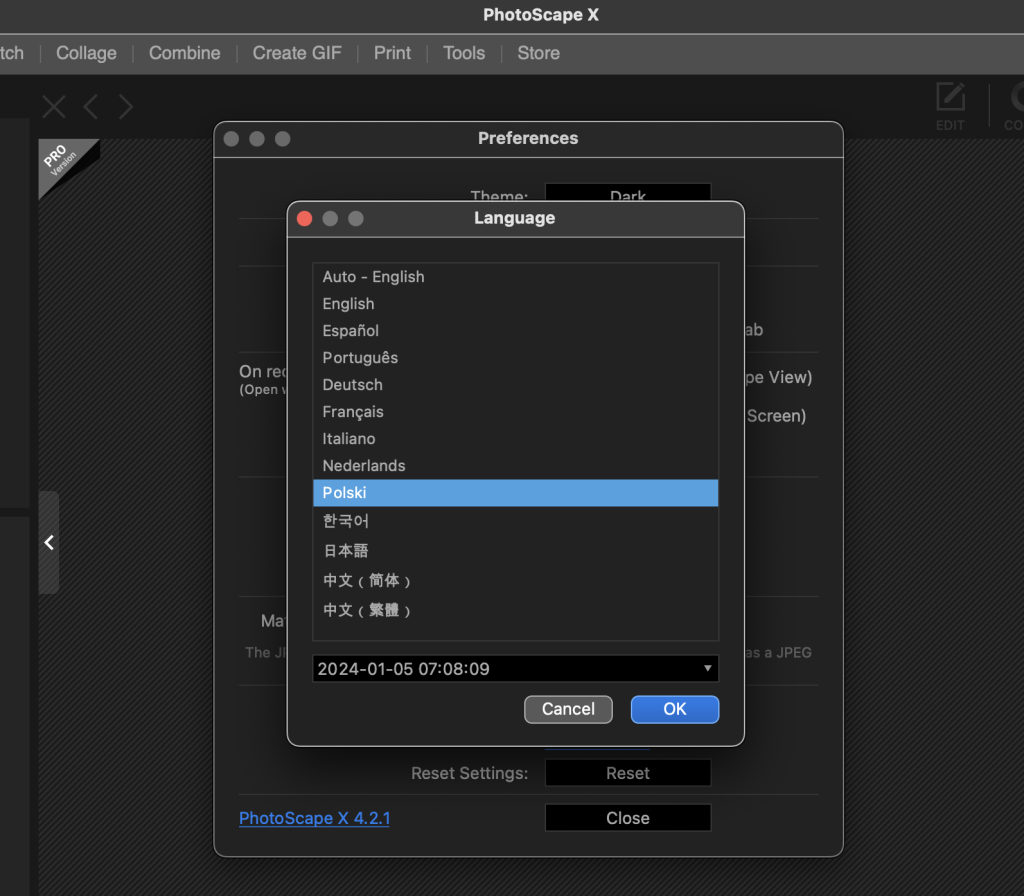Open the PhotoScape X 4.2.1 link

click(314, 818)
